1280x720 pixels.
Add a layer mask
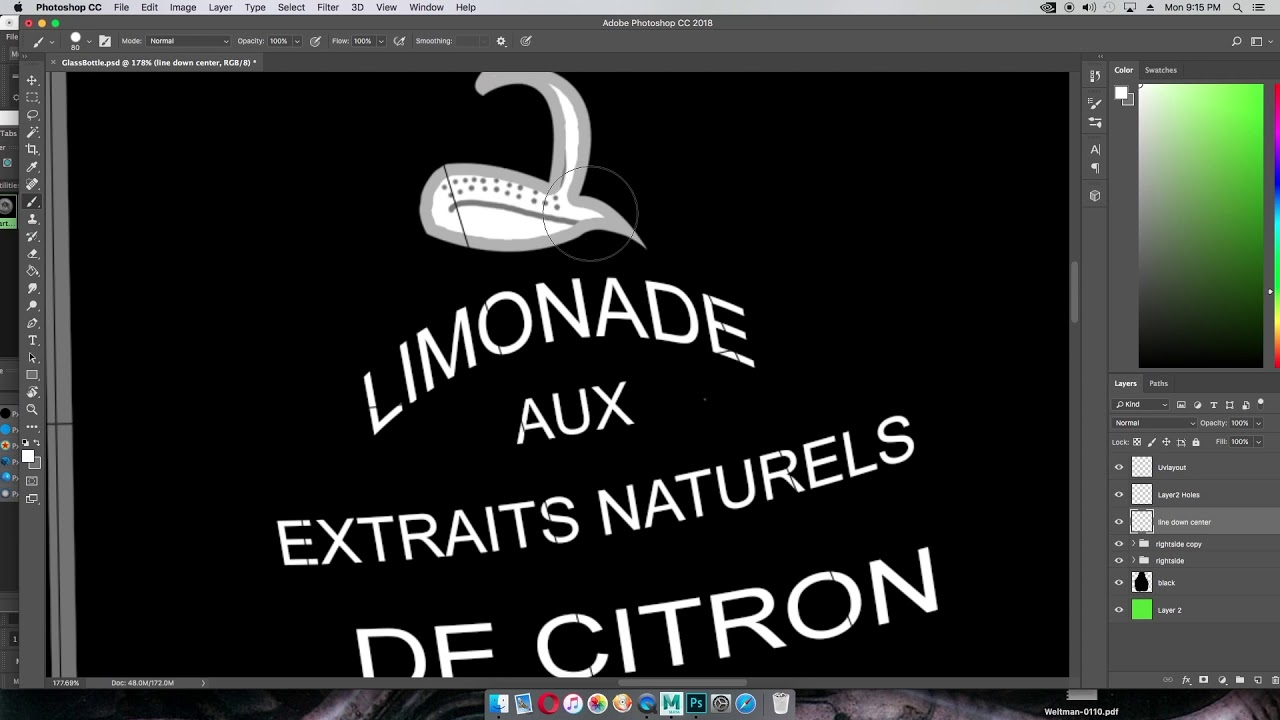pos(1204,680)
